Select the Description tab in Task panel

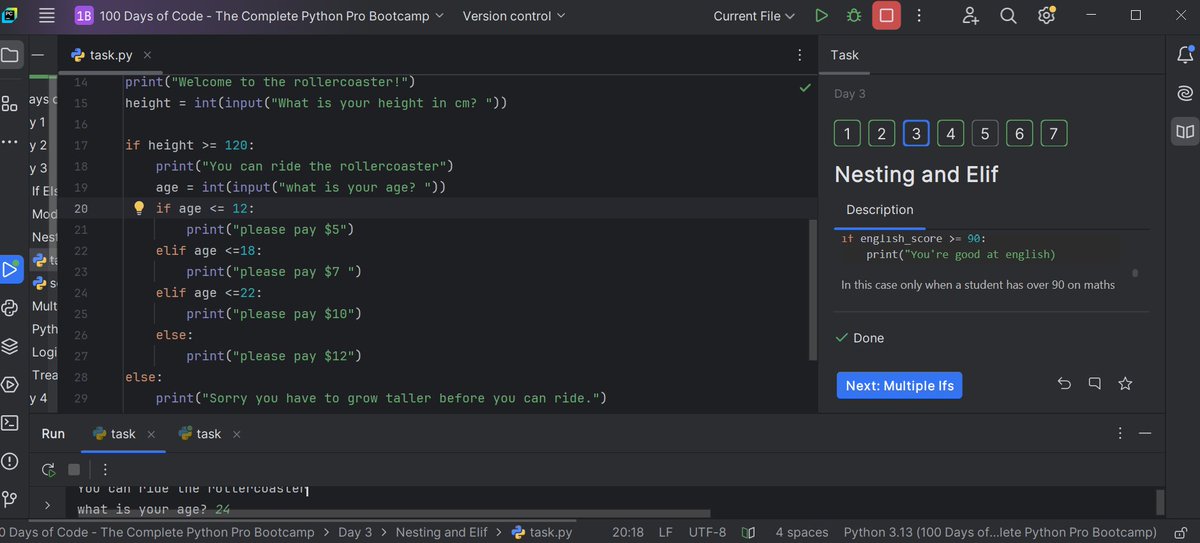(x=879, y=210)
